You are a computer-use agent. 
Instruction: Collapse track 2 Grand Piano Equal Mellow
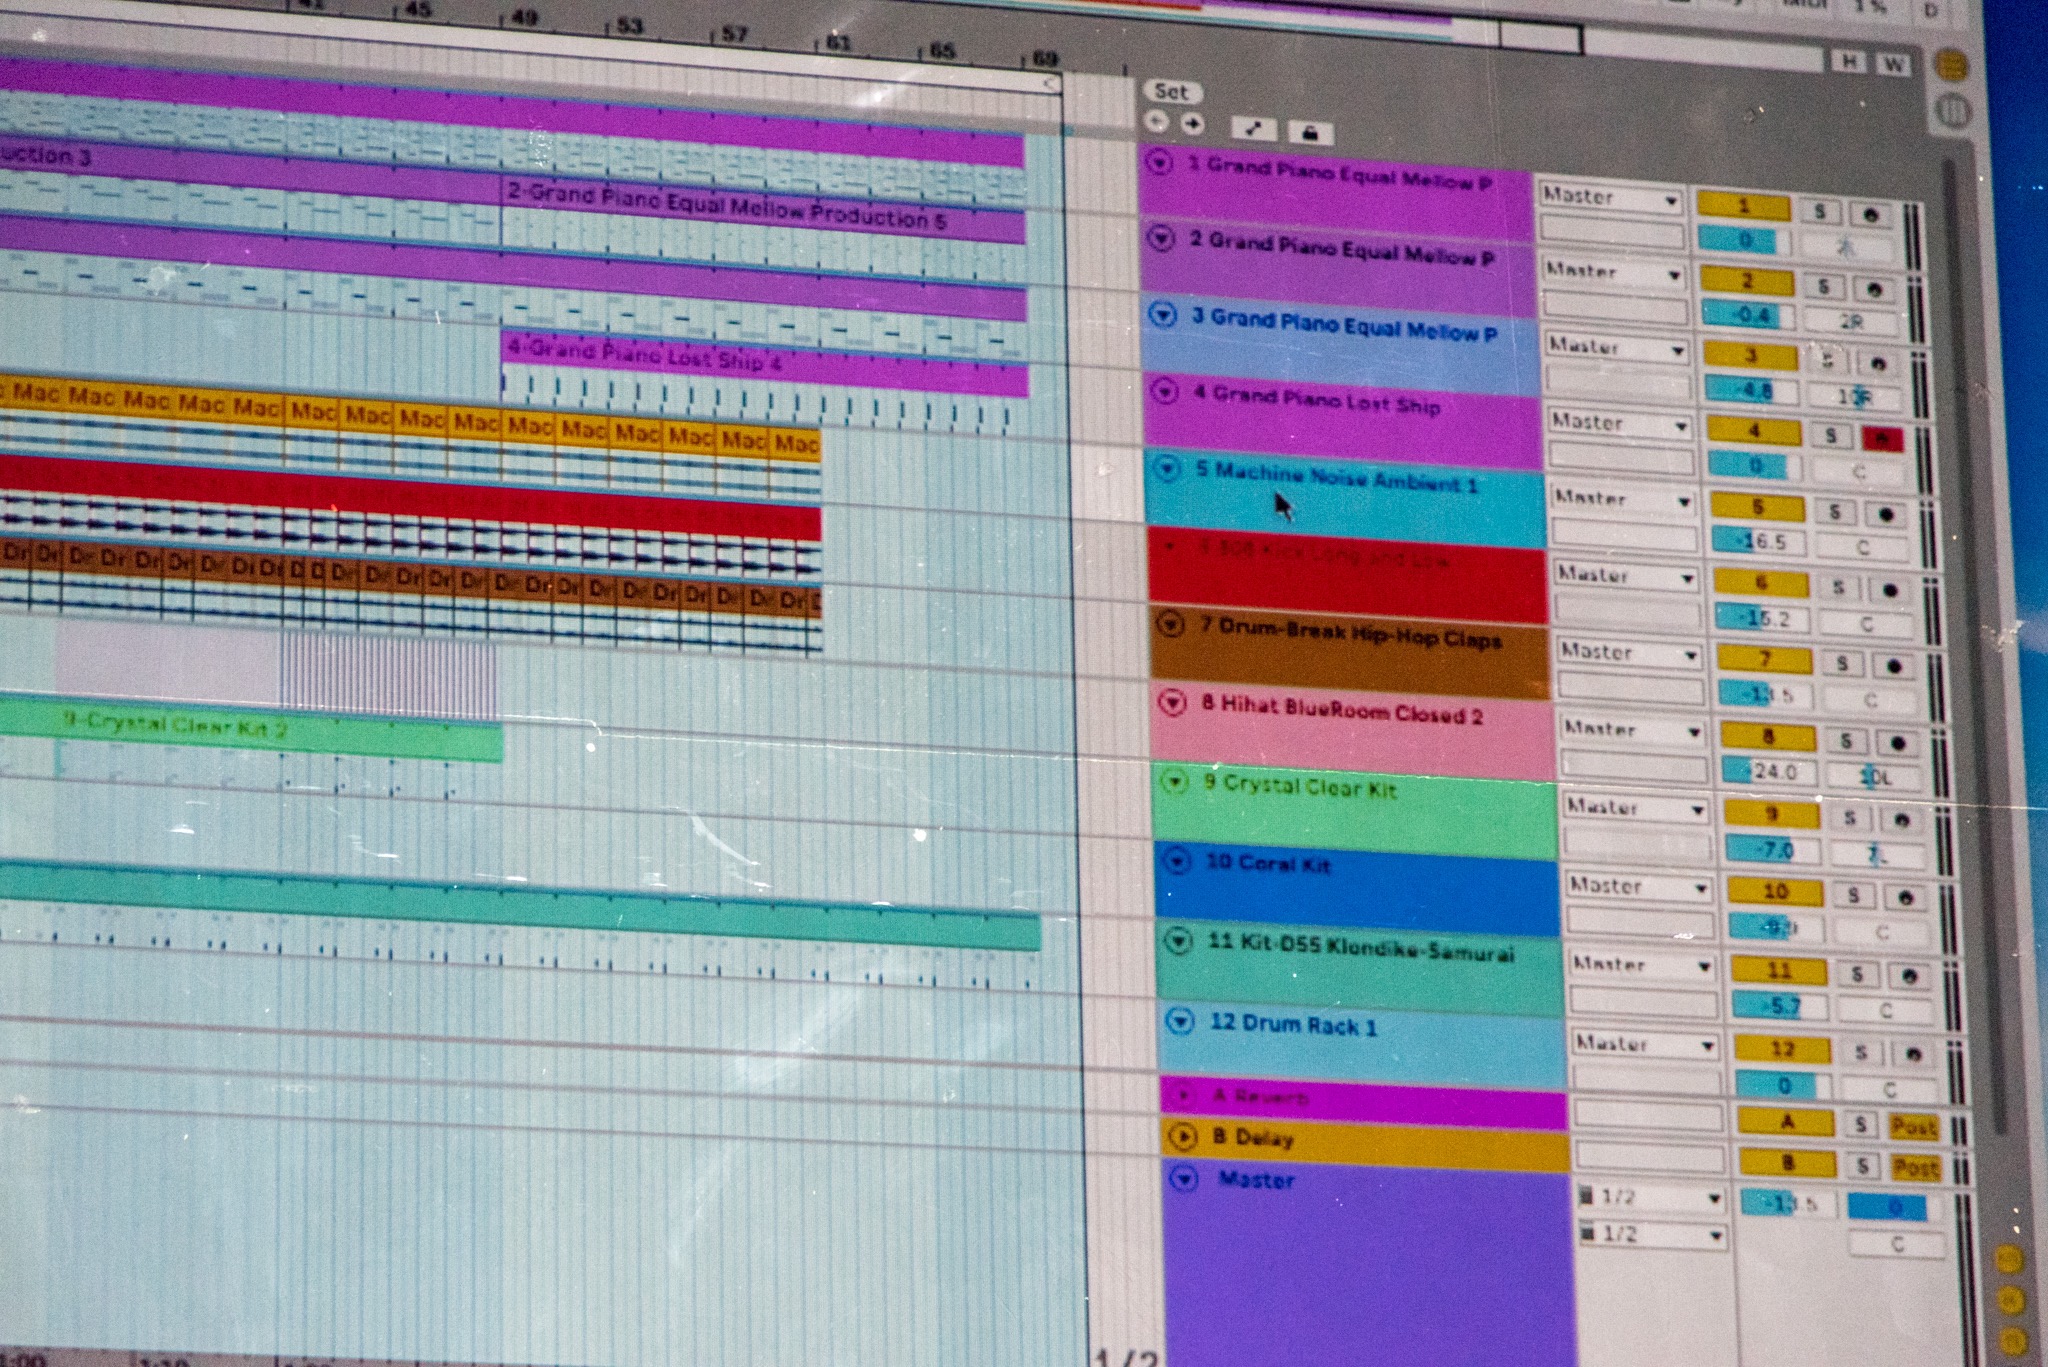(1161, 238)
